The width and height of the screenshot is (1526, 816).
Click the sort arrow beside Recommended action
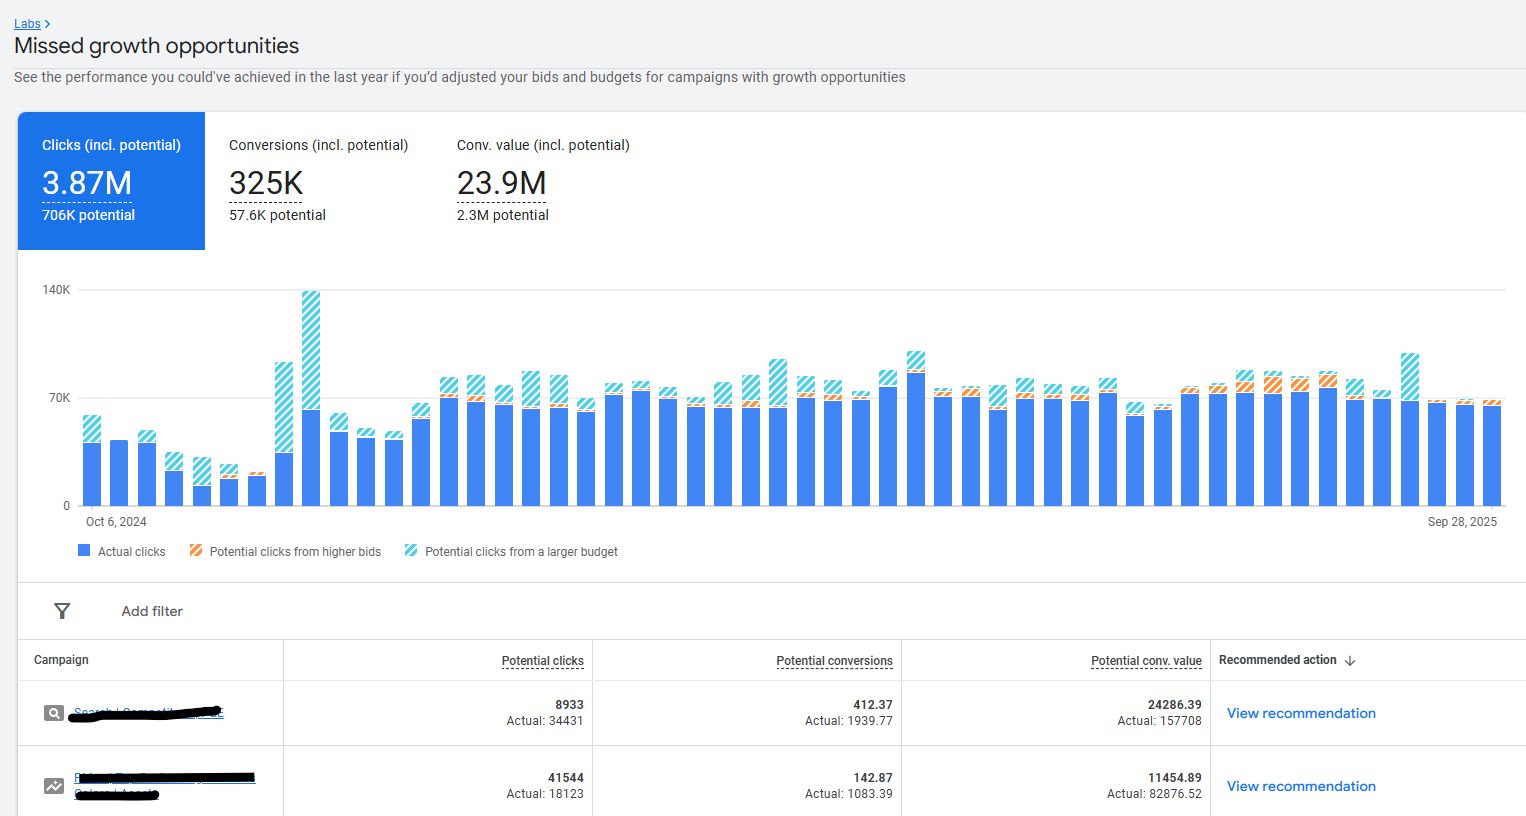pos(1350,661)
